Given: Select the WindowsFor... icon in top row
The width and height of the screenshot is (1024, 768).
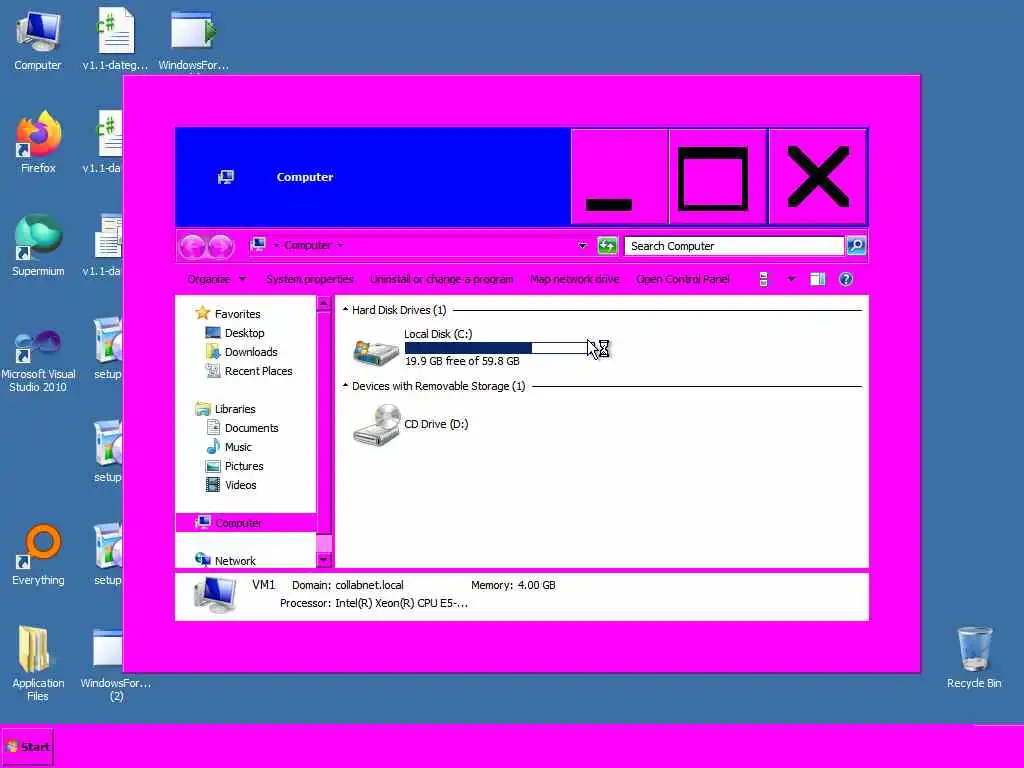Looking at the screenshot, I should click(x=193, y=40).
